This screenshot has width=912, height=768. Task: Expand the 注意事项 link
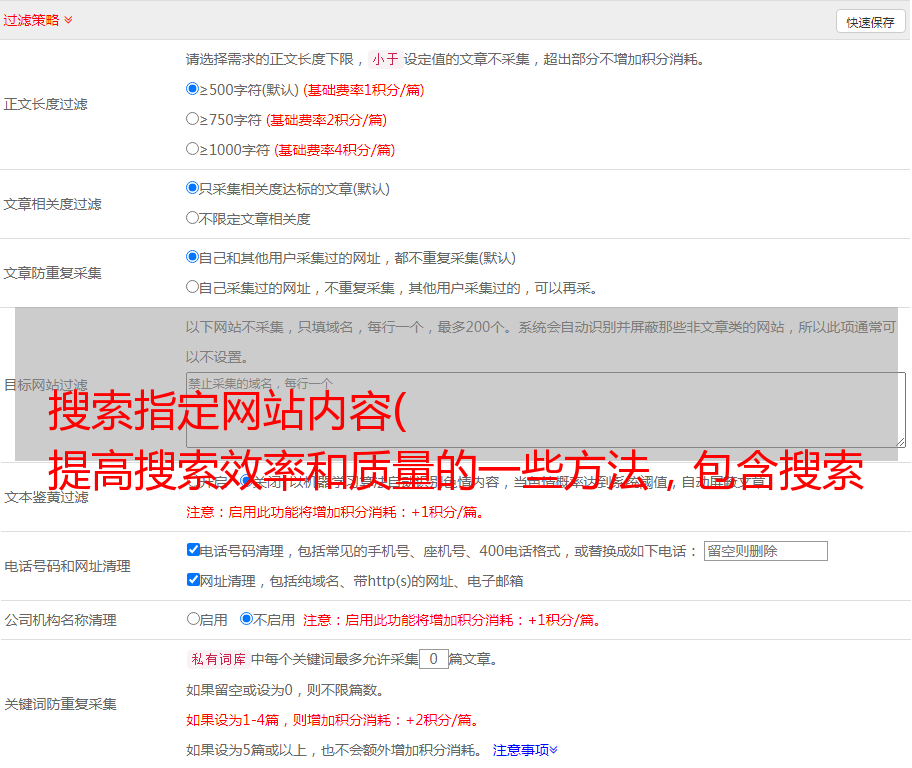point(525,749)
